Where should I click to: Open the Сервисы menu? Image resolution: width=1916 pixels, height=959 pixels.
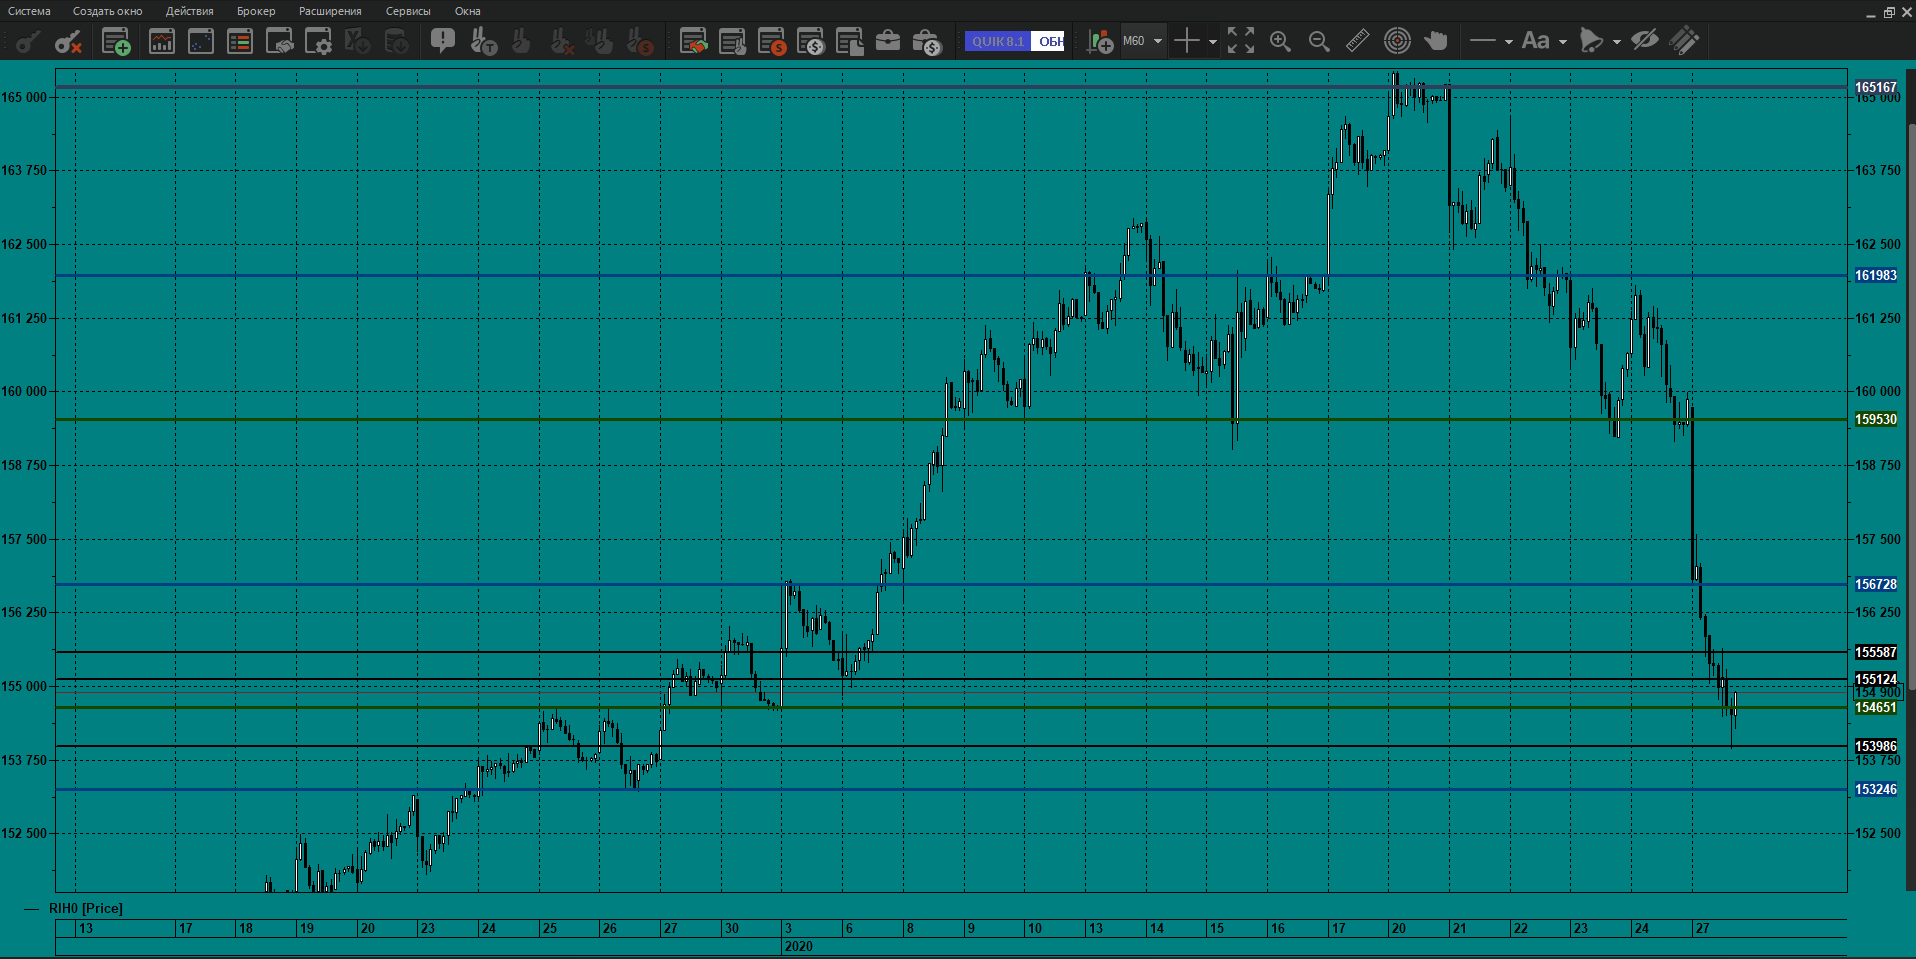coord(408,11)
